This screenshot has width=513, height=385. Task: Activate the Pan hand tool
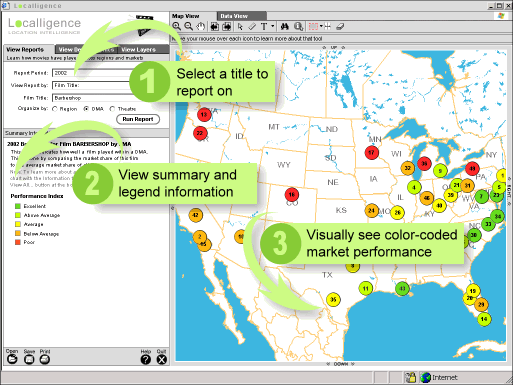point(200,27)
